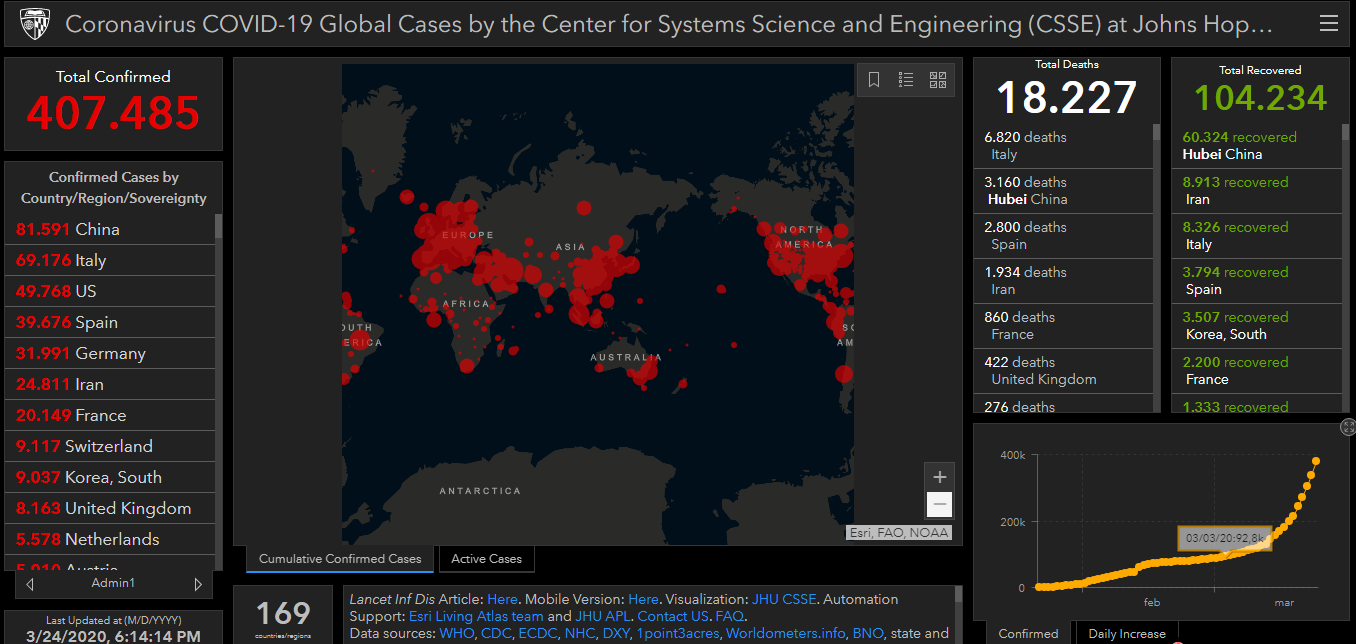Viewport: 1356px width, 644px height.
Task: Open the Lancet Inf Dis article Here link
Action: coord(502,599)
